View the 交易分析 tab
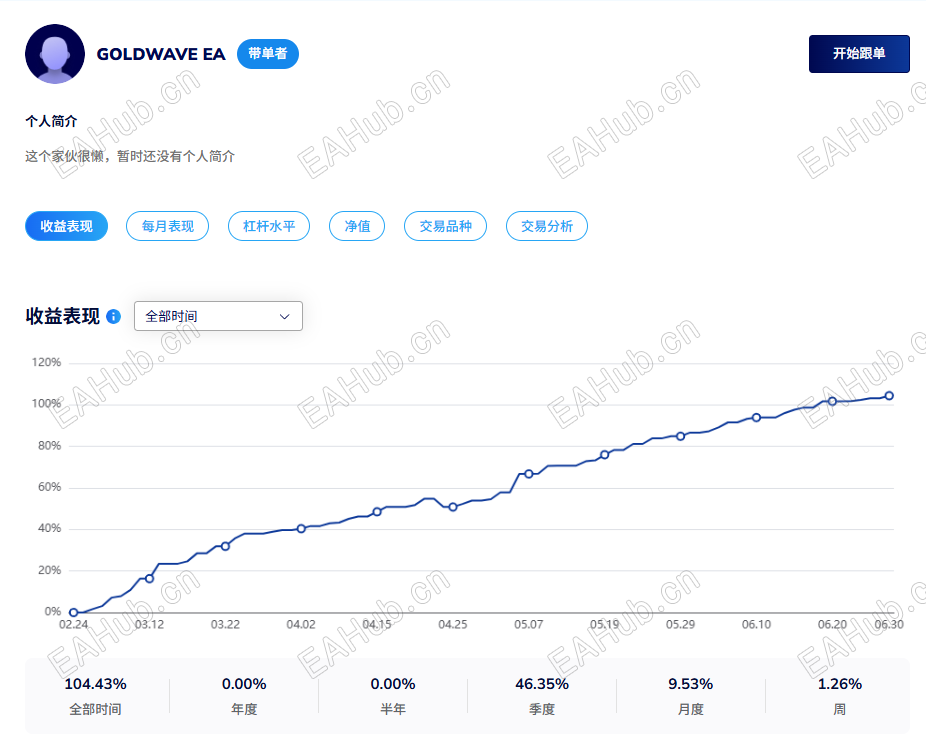The image size is (926, 746). point(547,226)
